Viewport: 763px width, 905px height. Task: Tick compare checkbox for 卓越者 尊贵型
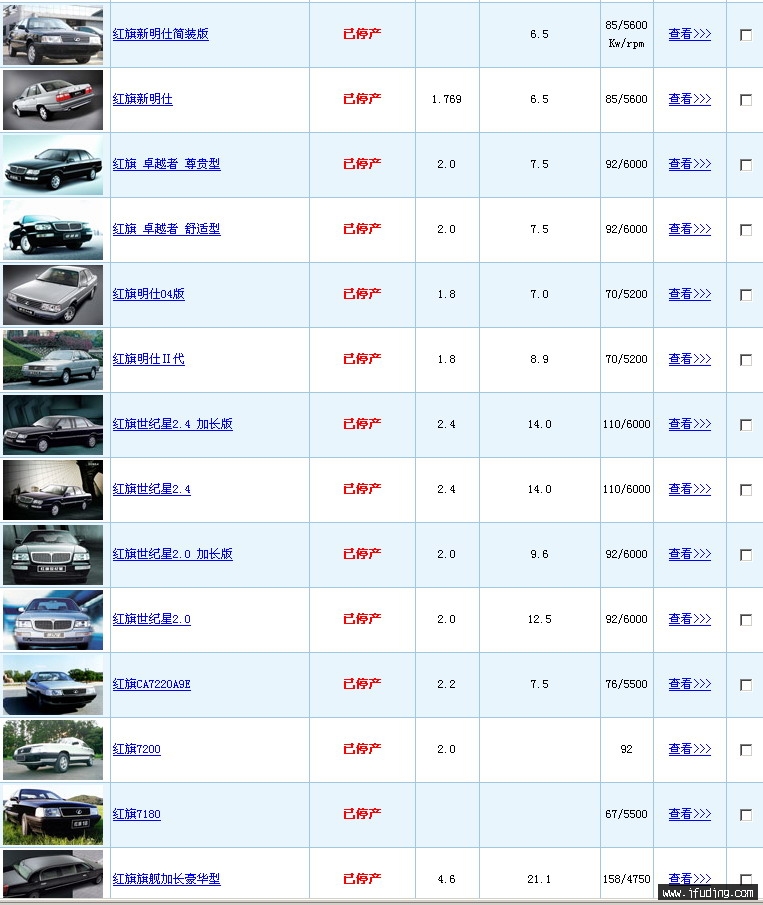(x=746, y=165)
